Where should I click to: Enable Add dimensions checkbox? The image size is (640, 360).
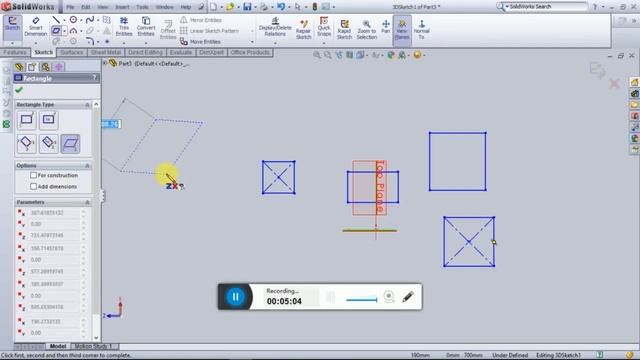point(33,187)
